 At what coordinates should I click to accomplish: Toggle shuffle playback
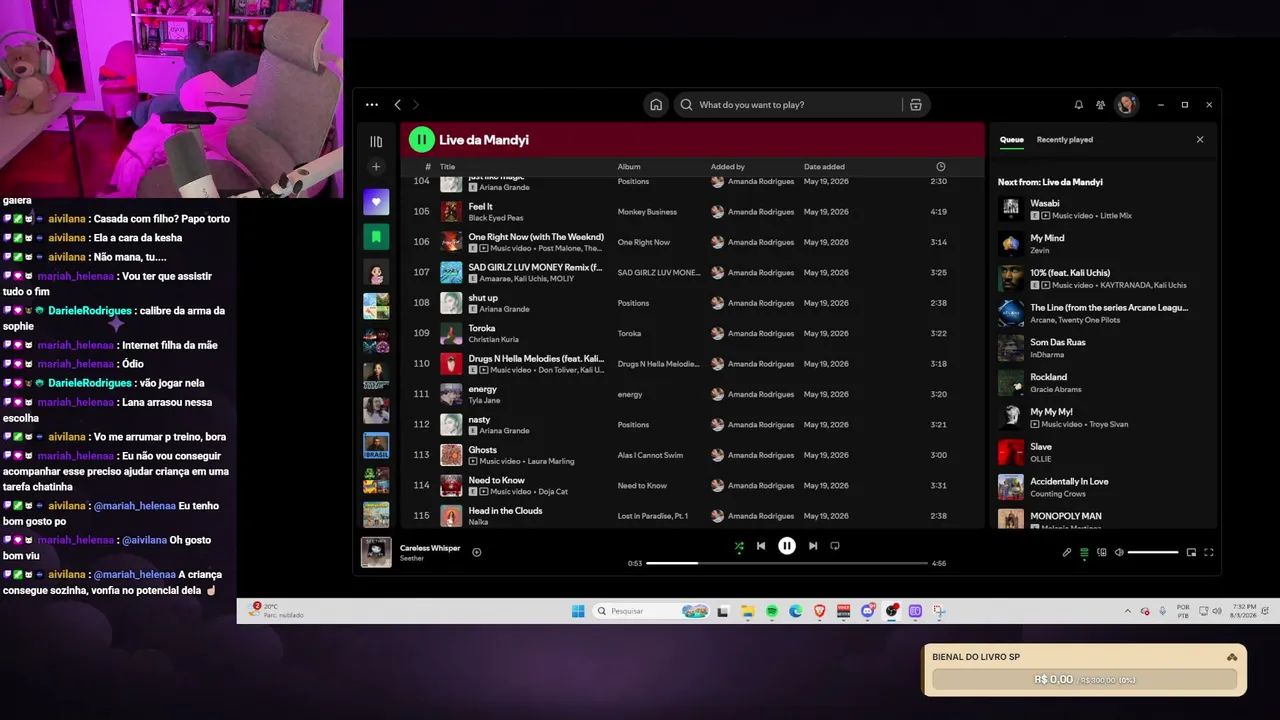click(x=739, y=546)
